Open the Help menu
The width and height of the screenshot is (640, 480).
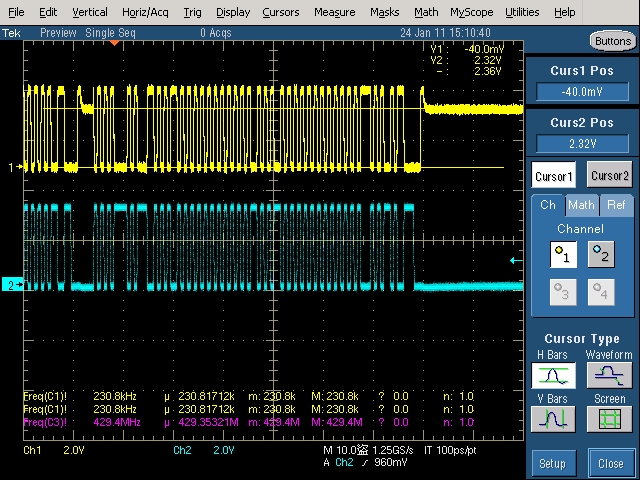coord(564,12)
